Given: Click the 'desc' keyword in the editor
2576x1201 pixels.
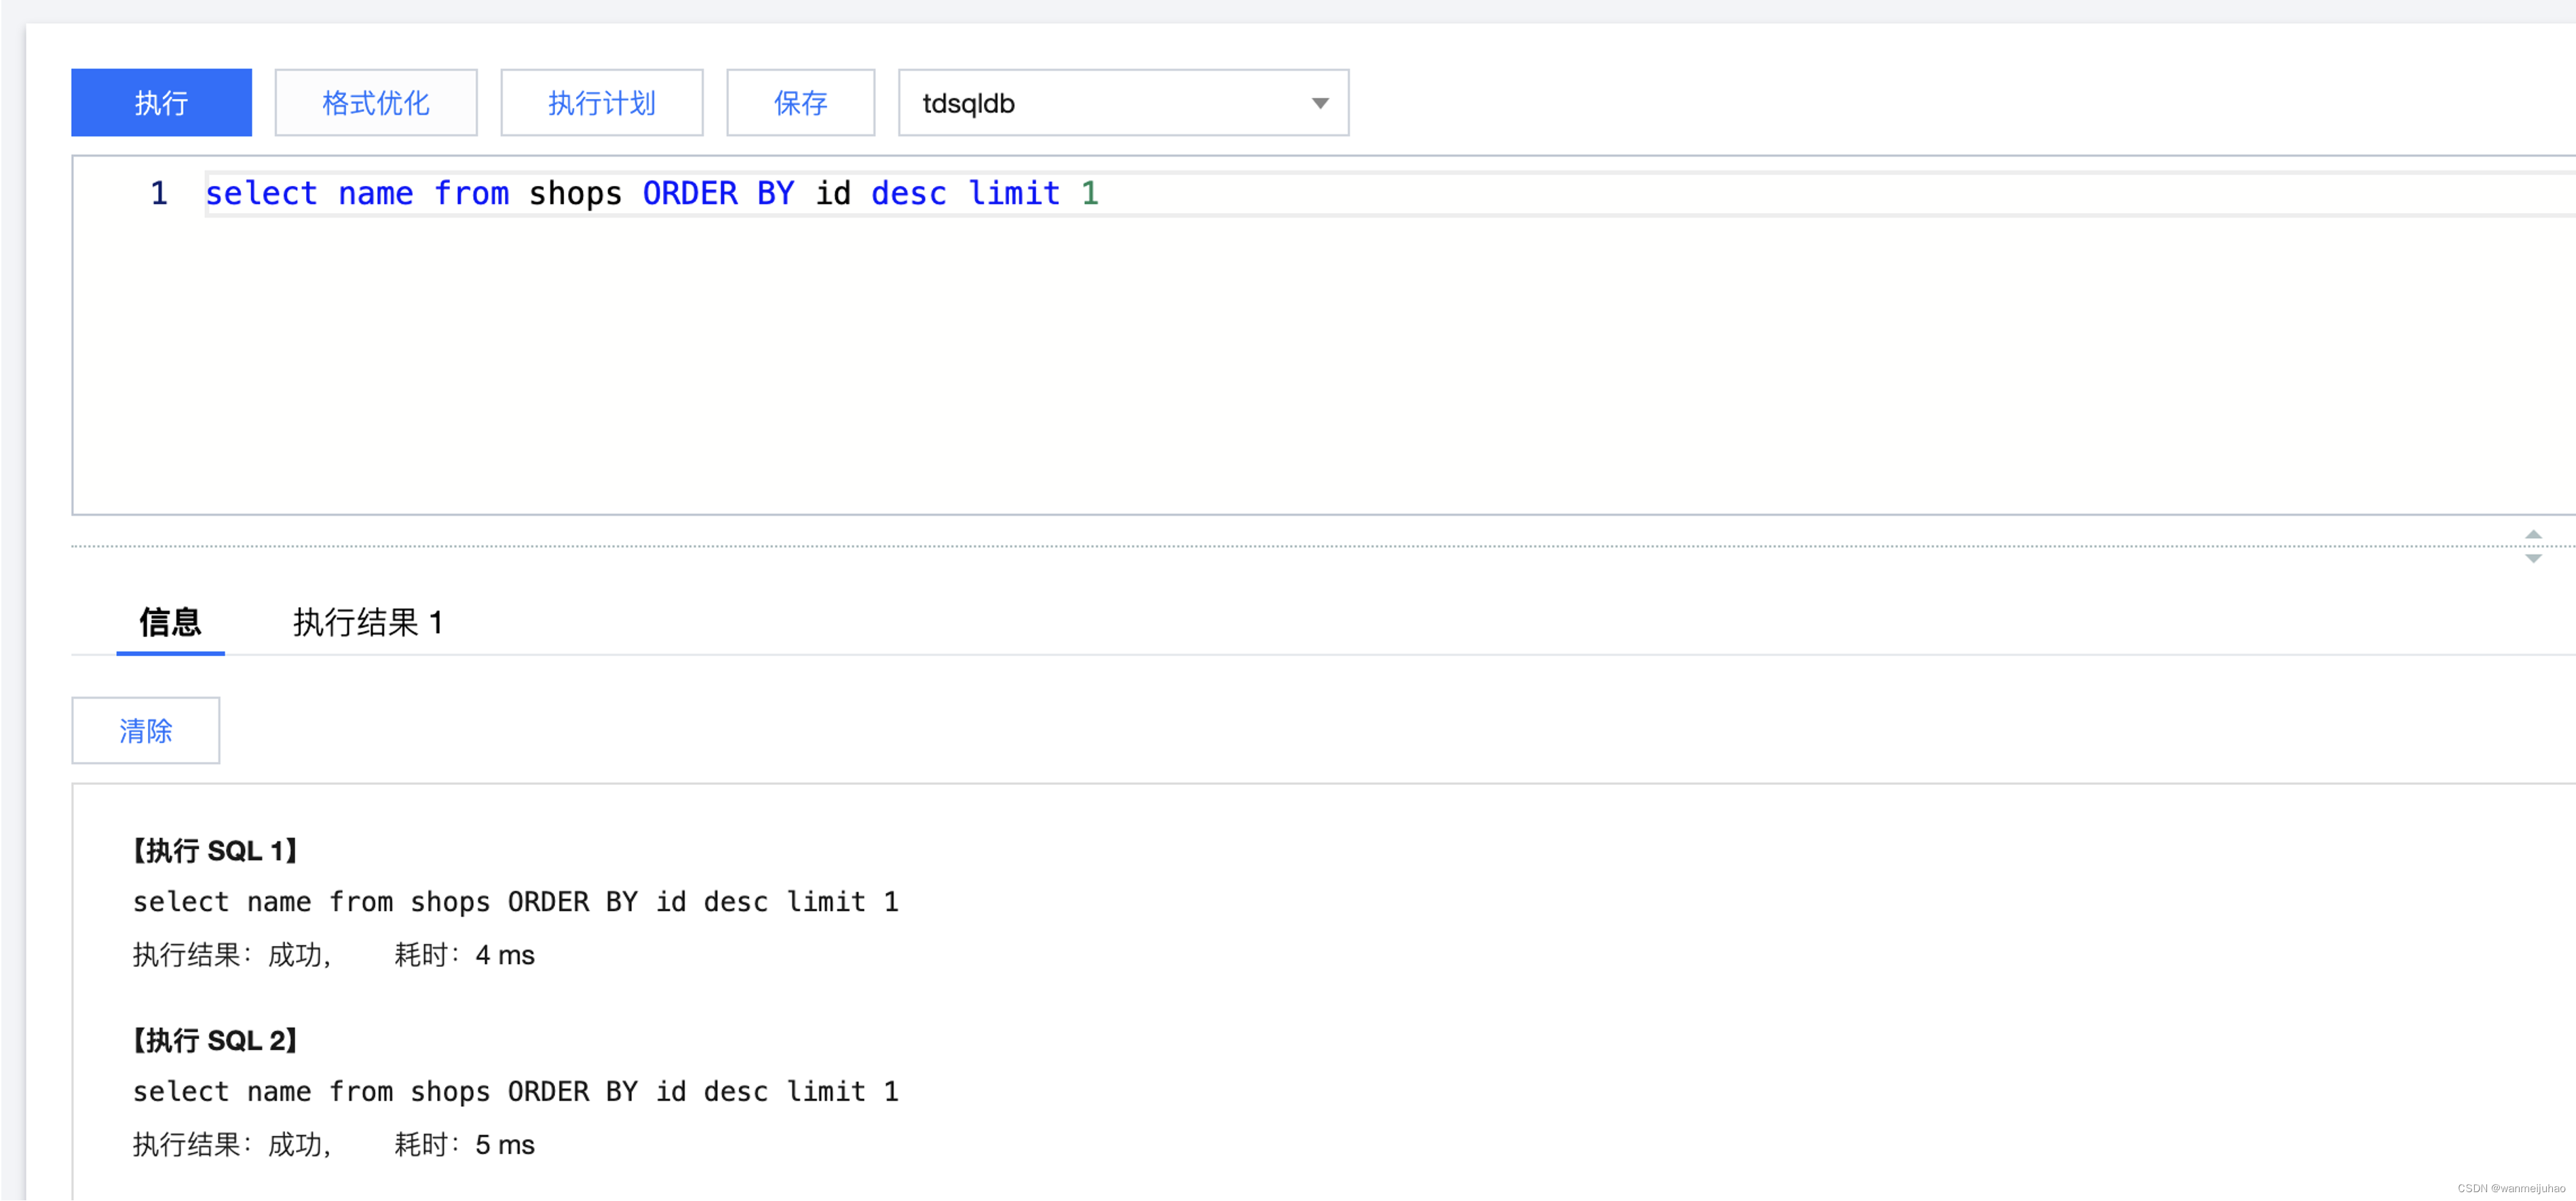Looking at the screenshot, I should (908, 193).
